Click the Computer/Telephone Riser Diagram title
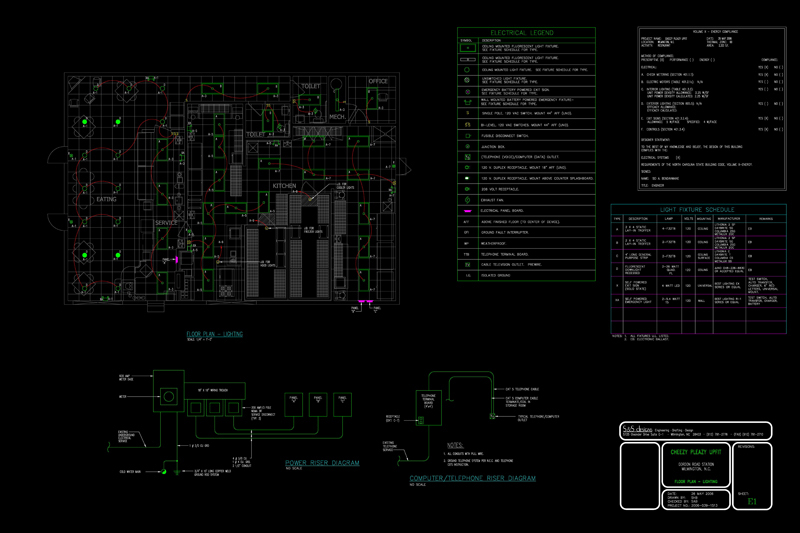The width and height of the screenshot is (800, 533). click(x=473, y=479)
